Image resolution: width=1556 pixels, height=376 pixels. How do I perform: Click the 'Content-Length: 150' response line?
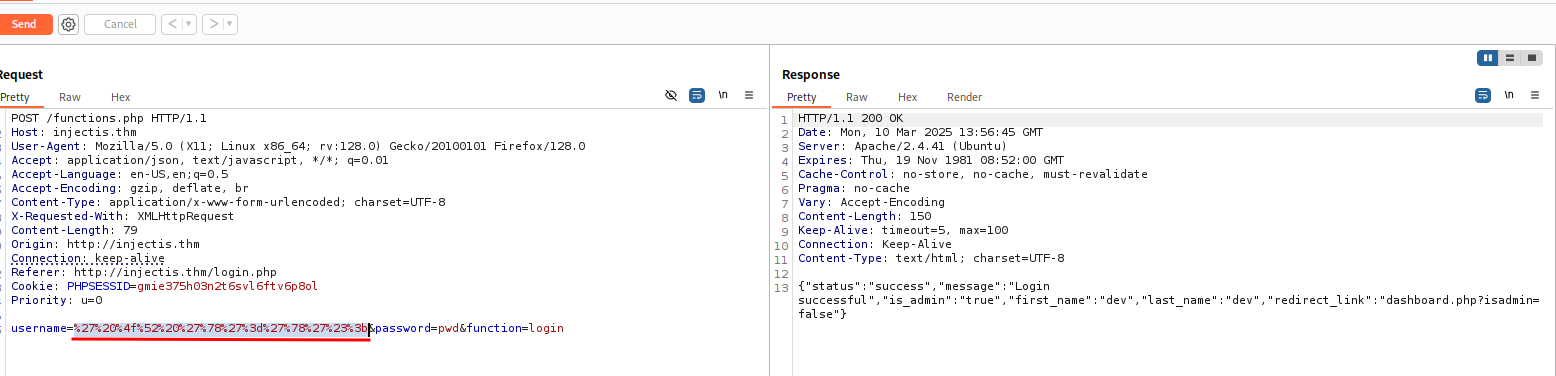[x=864, y=216]
